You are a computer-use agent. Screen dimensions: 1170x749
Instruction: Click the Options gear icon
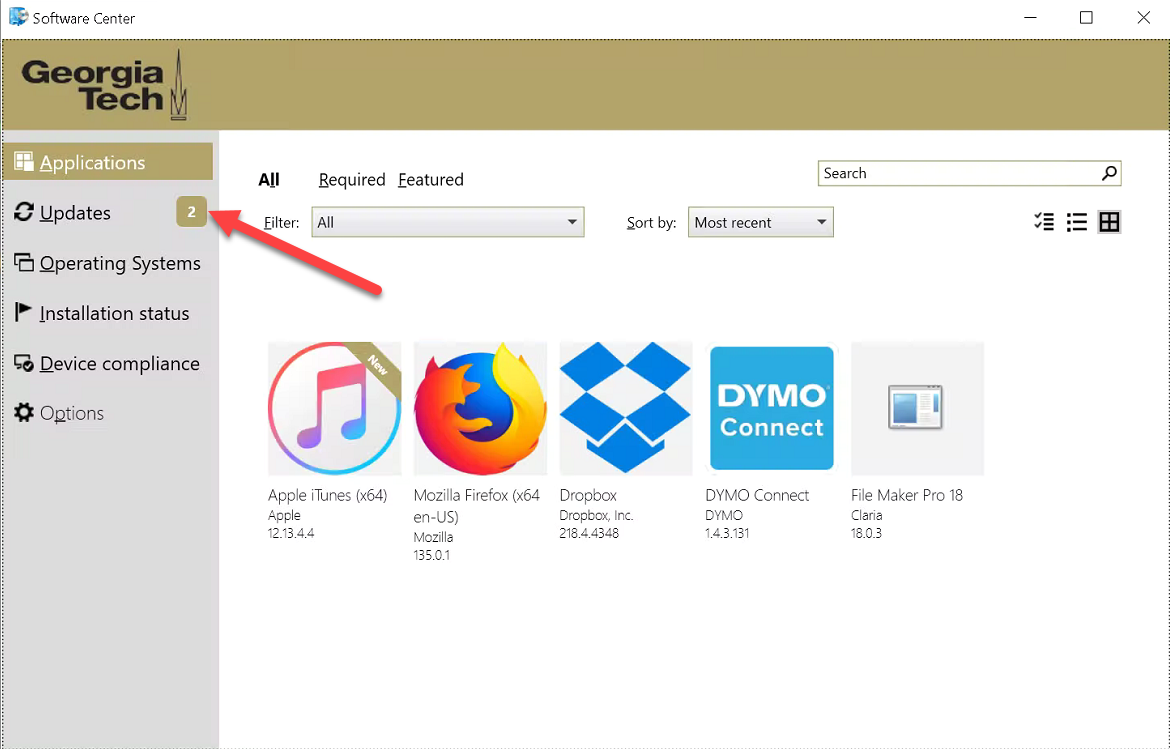(24, 413)
